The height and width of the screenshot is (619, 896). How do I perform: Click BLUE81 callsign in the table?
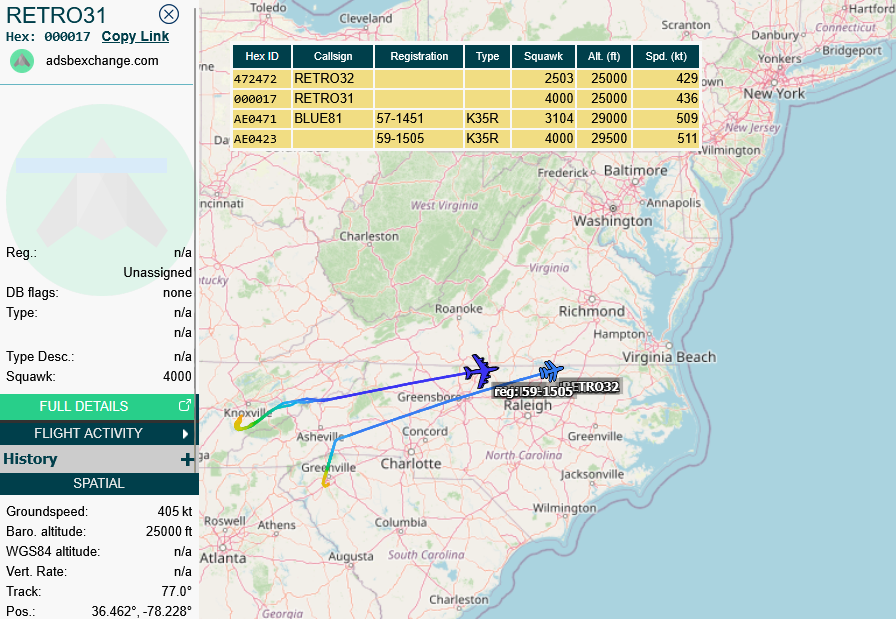click(x=333, y=119)
